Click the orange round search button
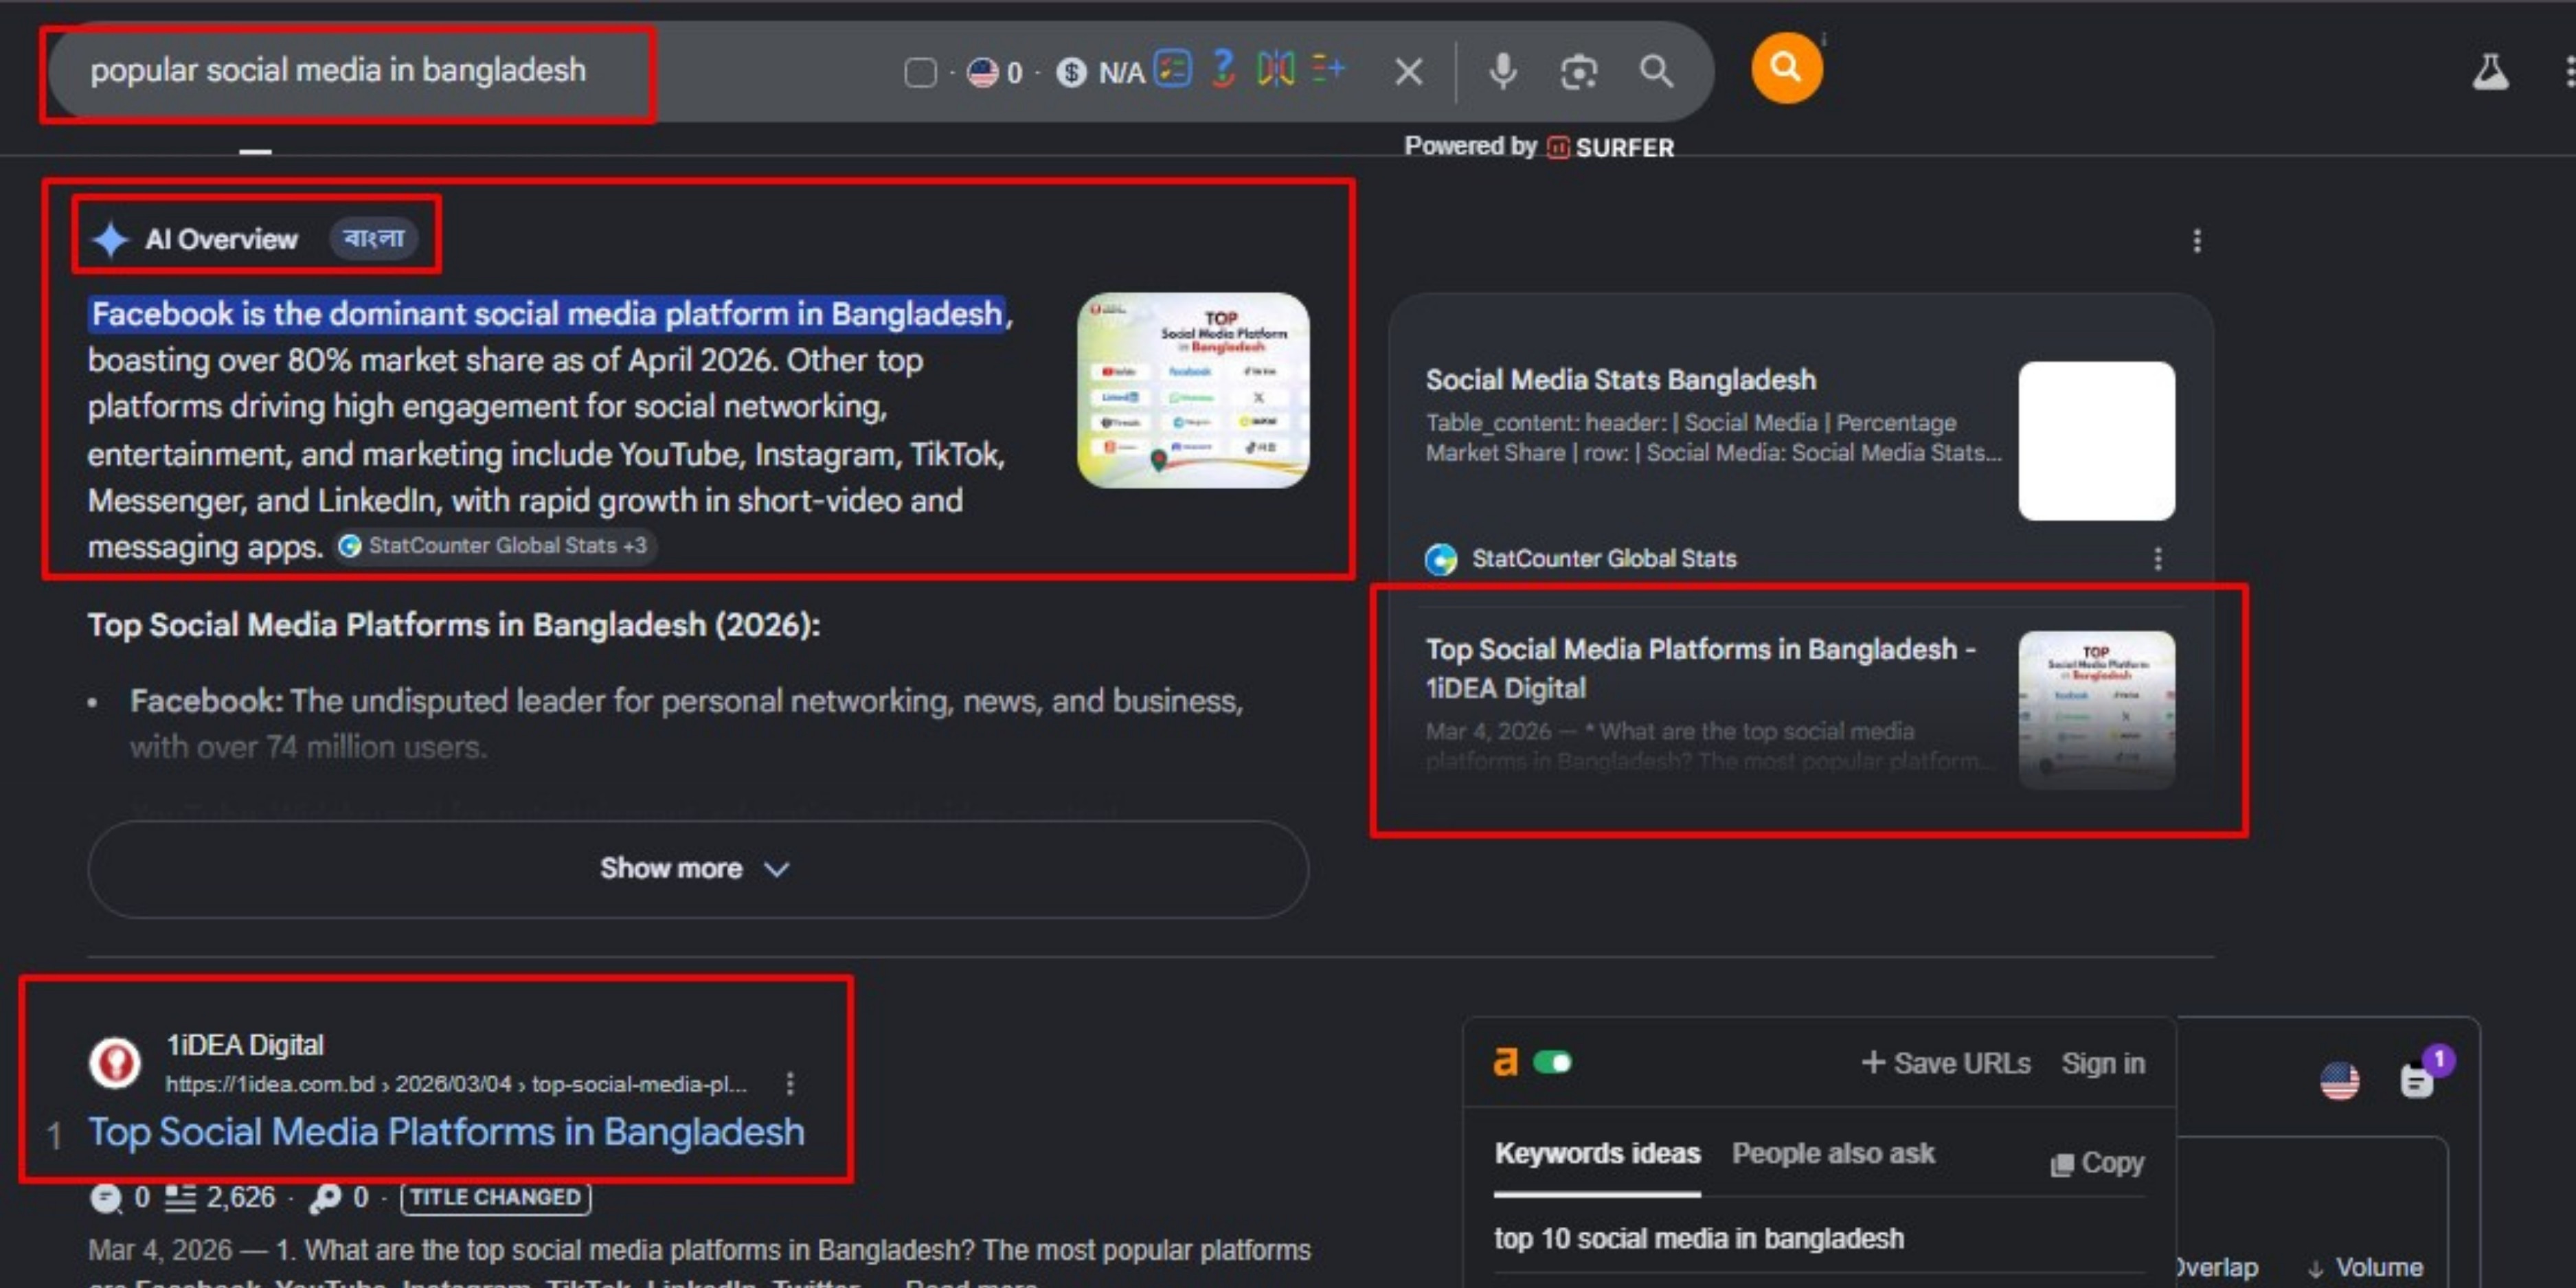This screenshot has height=1288, width=2576. [1786, 68]
